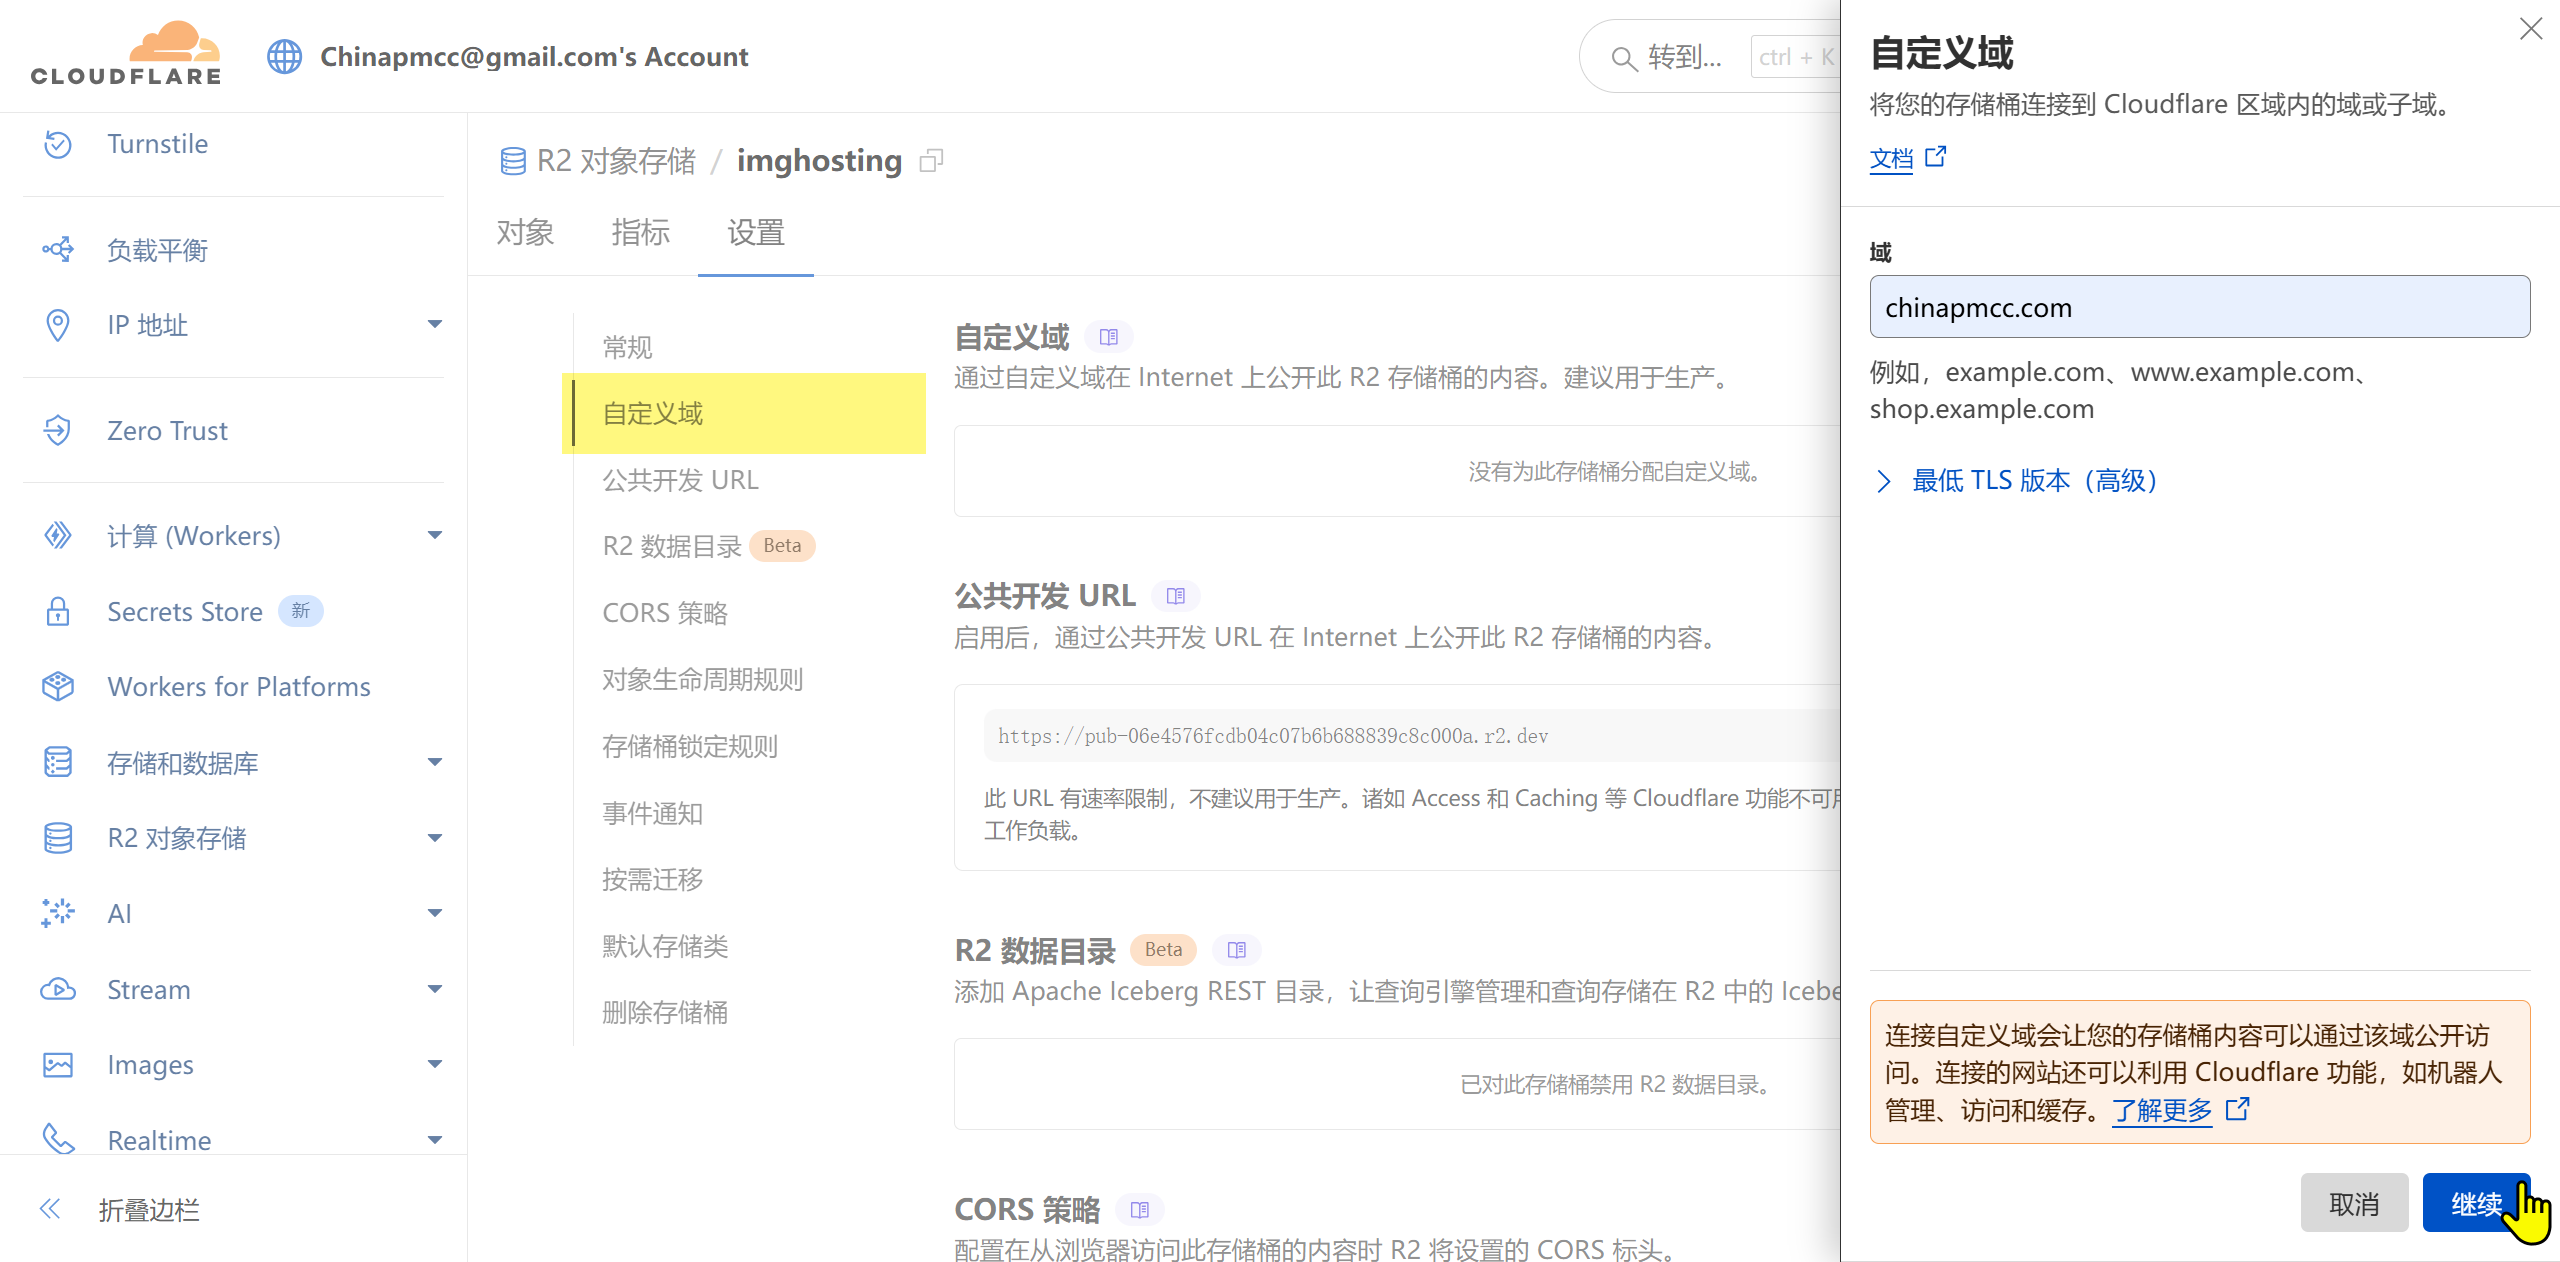Copy the imghosting bucket name icon
Image resolution: width=2560 pixels, height=1262 pixels.
tap(931, 161)
